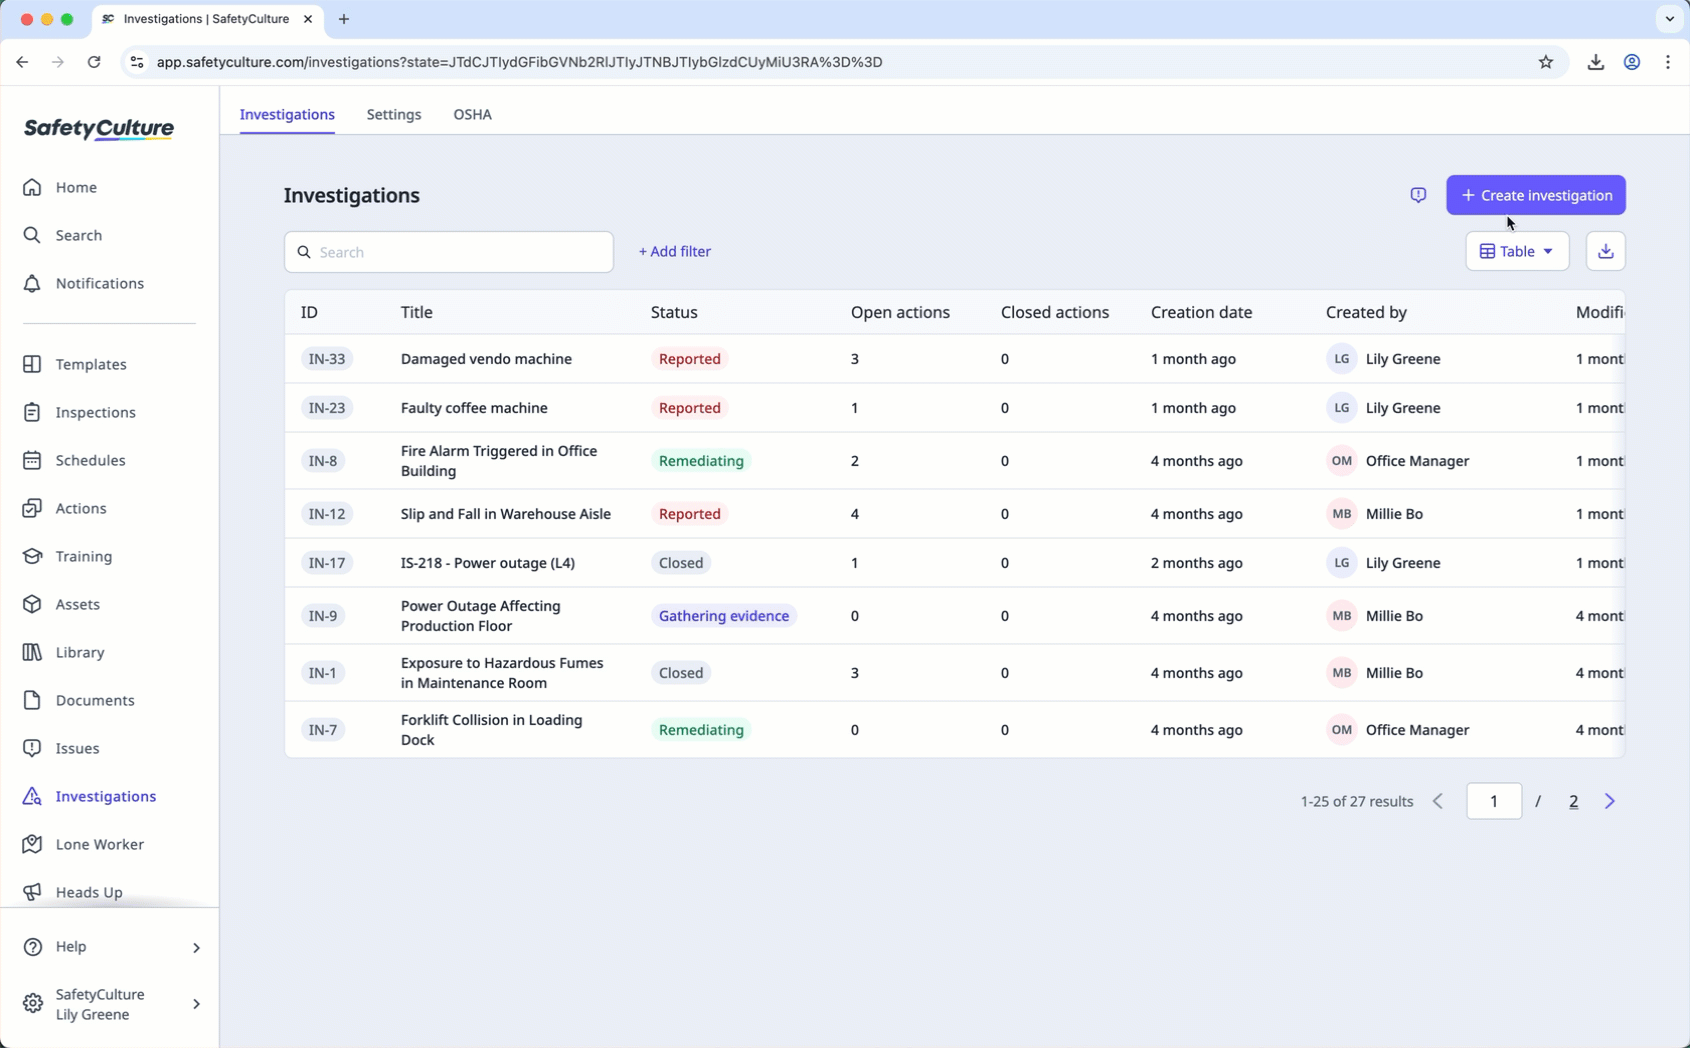The height and width of the screenshot is (1048, 1690).
Task: Go to Templates in sidebar
Action: pyautogui.click(x=90, y=364)
